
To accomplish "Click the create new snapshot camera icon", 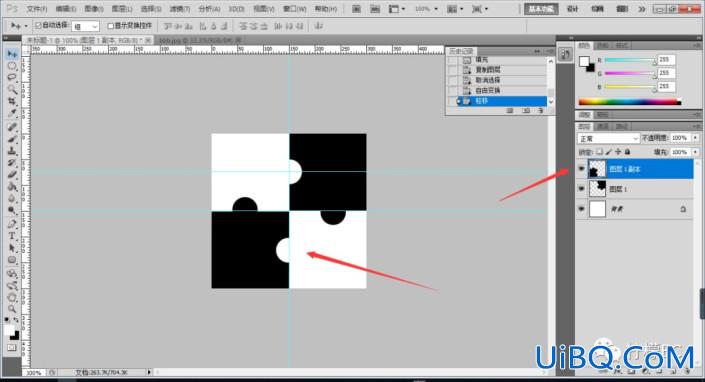I will [x=526, y=111].
